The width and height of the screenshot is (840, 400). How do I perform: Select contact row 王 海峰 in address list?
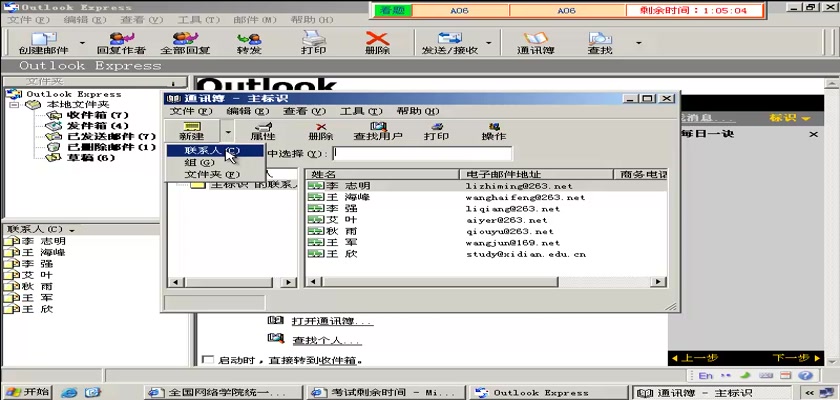pos(486,197)
